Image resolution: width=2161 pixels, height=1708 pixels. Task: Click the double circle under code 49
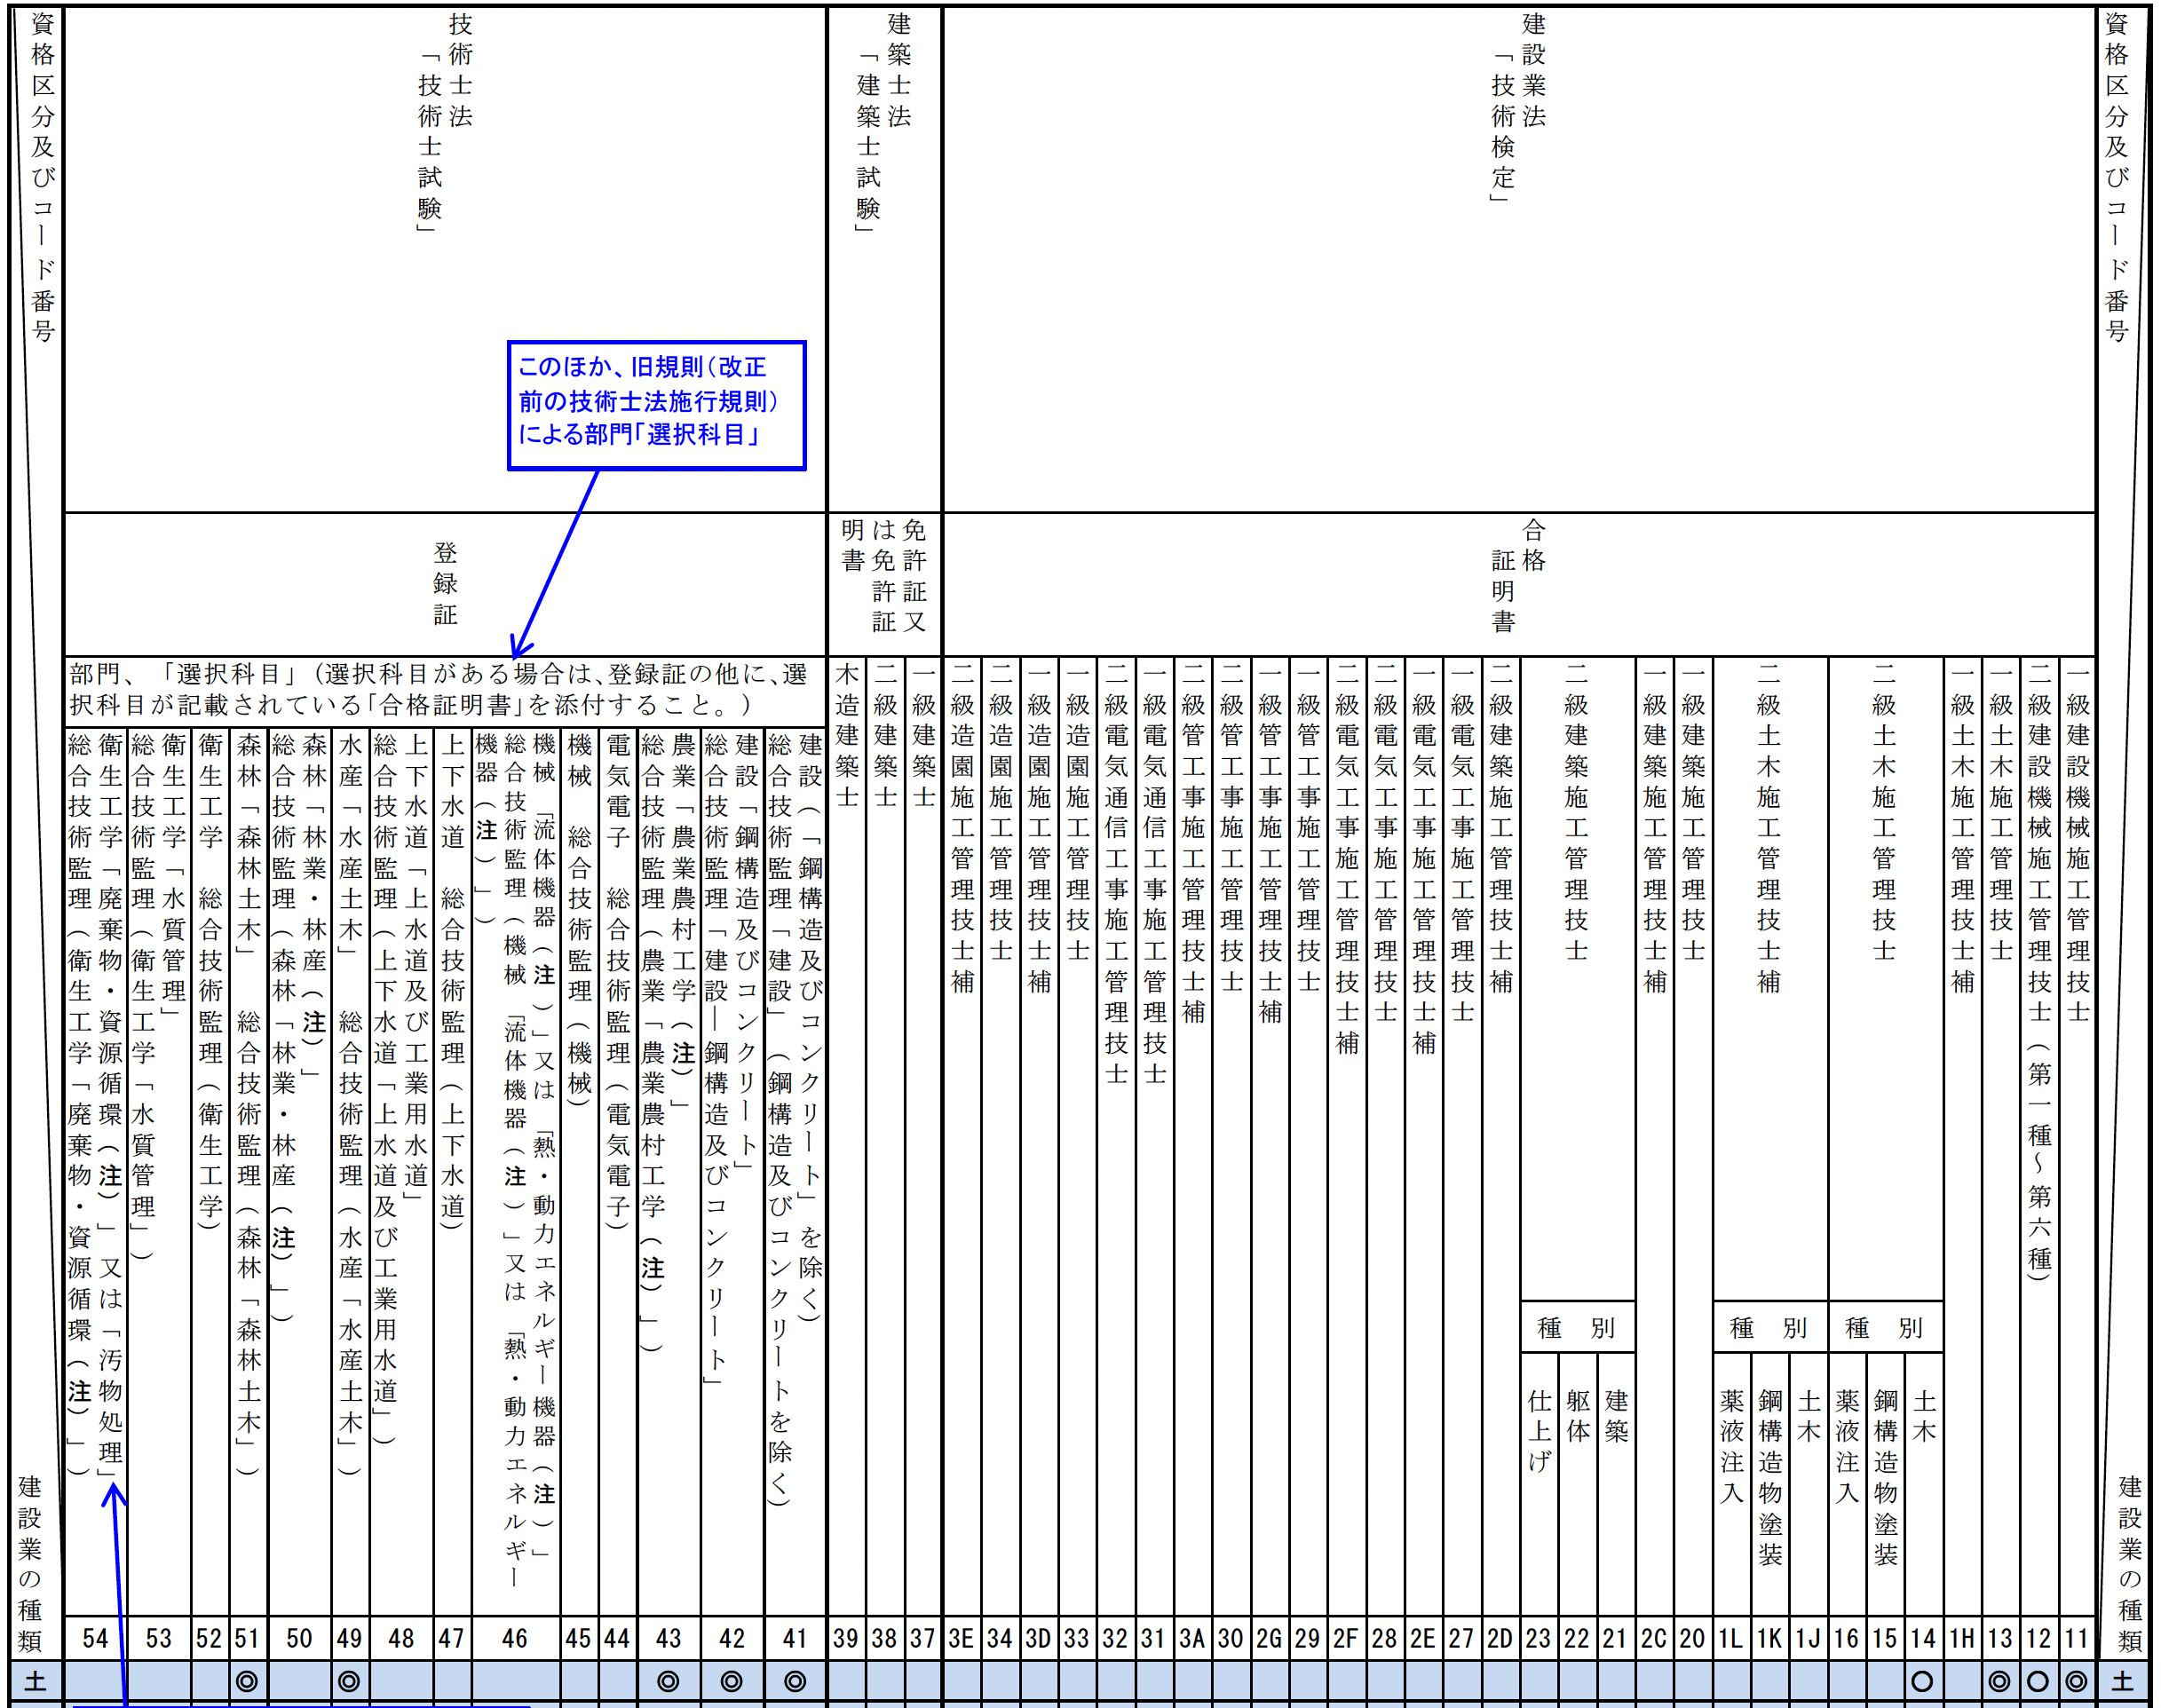tap(349, 1682)
